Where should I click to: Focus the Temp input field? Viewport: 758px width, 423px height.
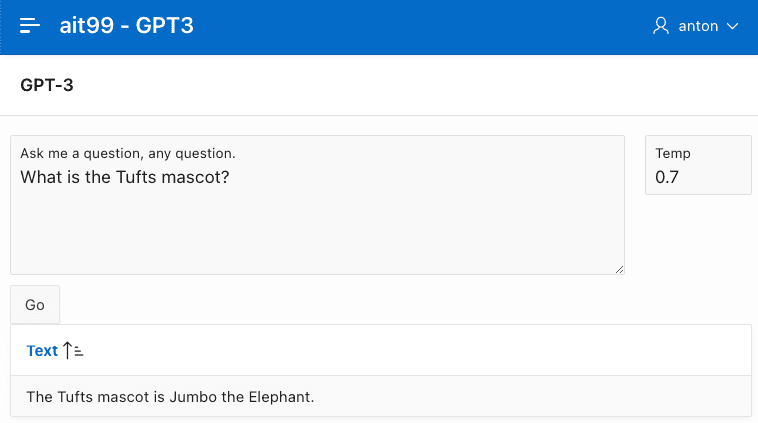(698, 178)
